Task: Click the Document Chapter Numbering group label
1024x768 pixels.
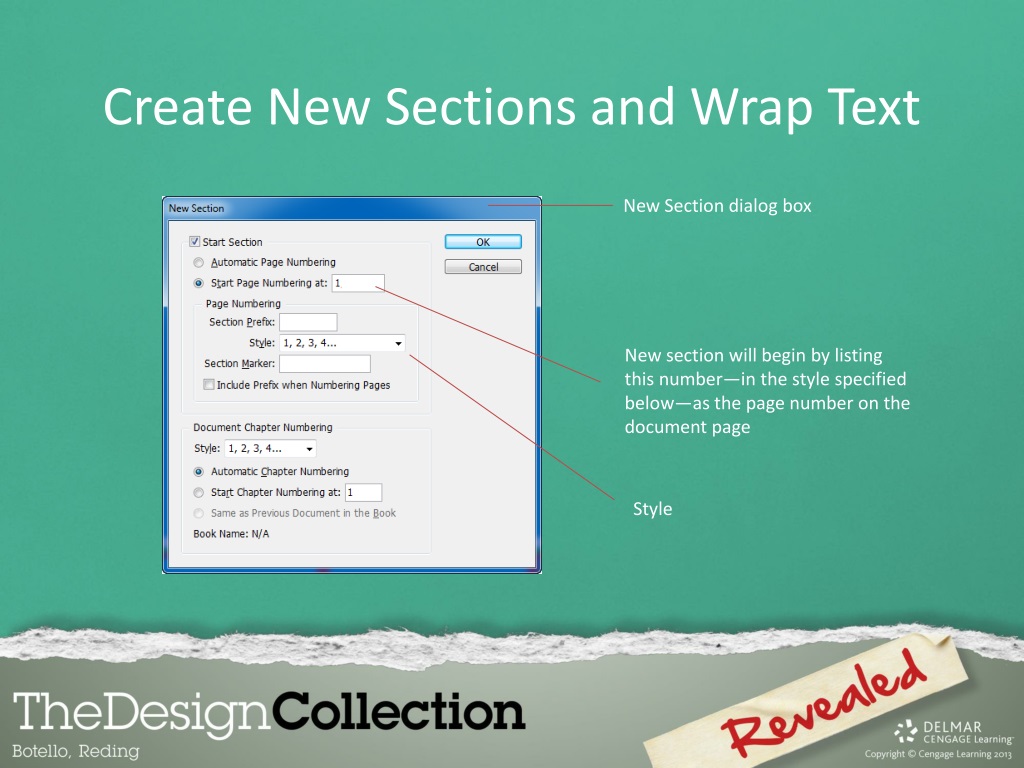Action: click(x=263, y=427)
